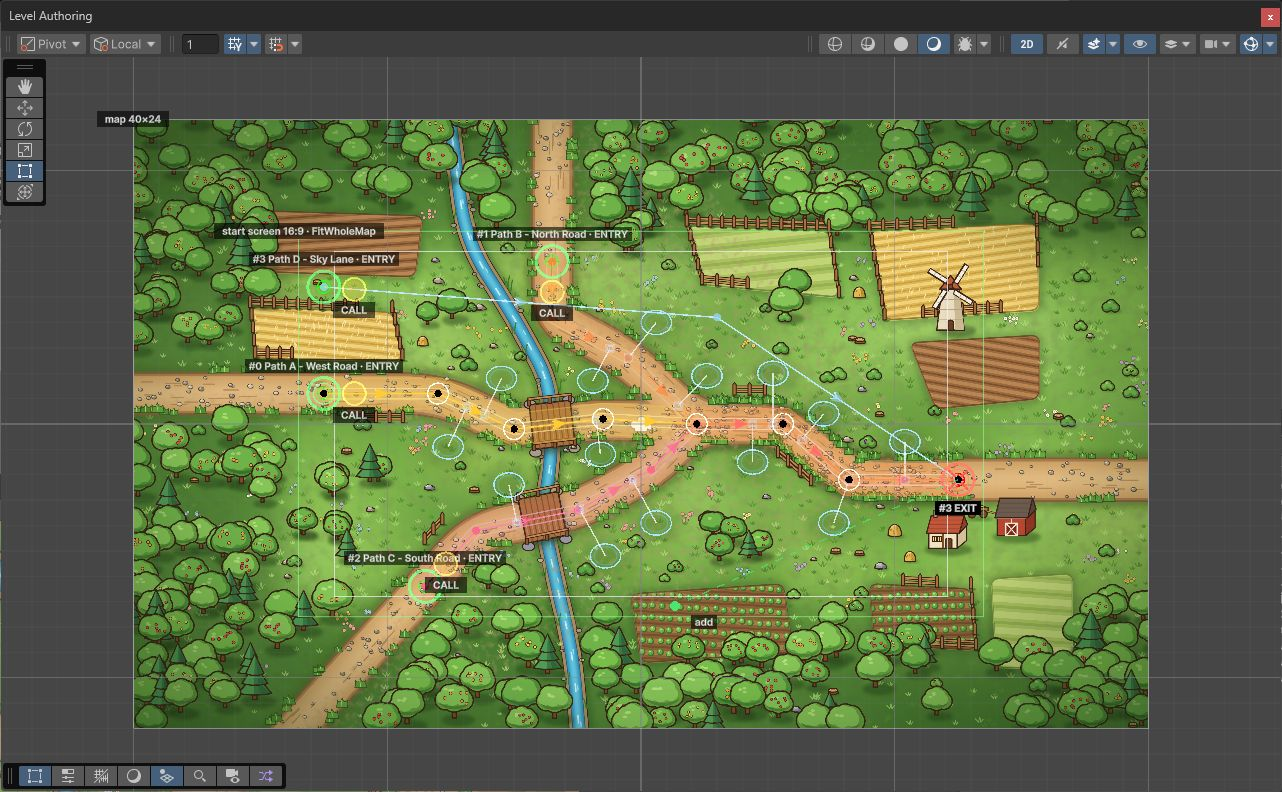Toggle the tile-and-dot icon in bottom toolbar
1282x792 pixels.
pos(167,776)
